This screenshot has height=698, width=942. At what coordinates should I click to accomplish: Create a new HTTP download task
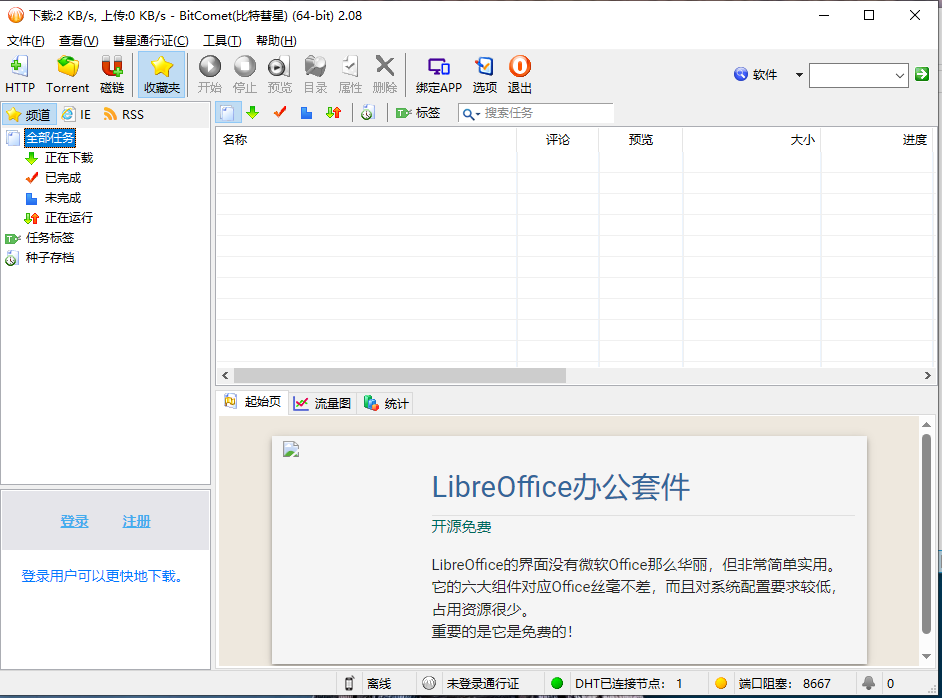[20, 72]
